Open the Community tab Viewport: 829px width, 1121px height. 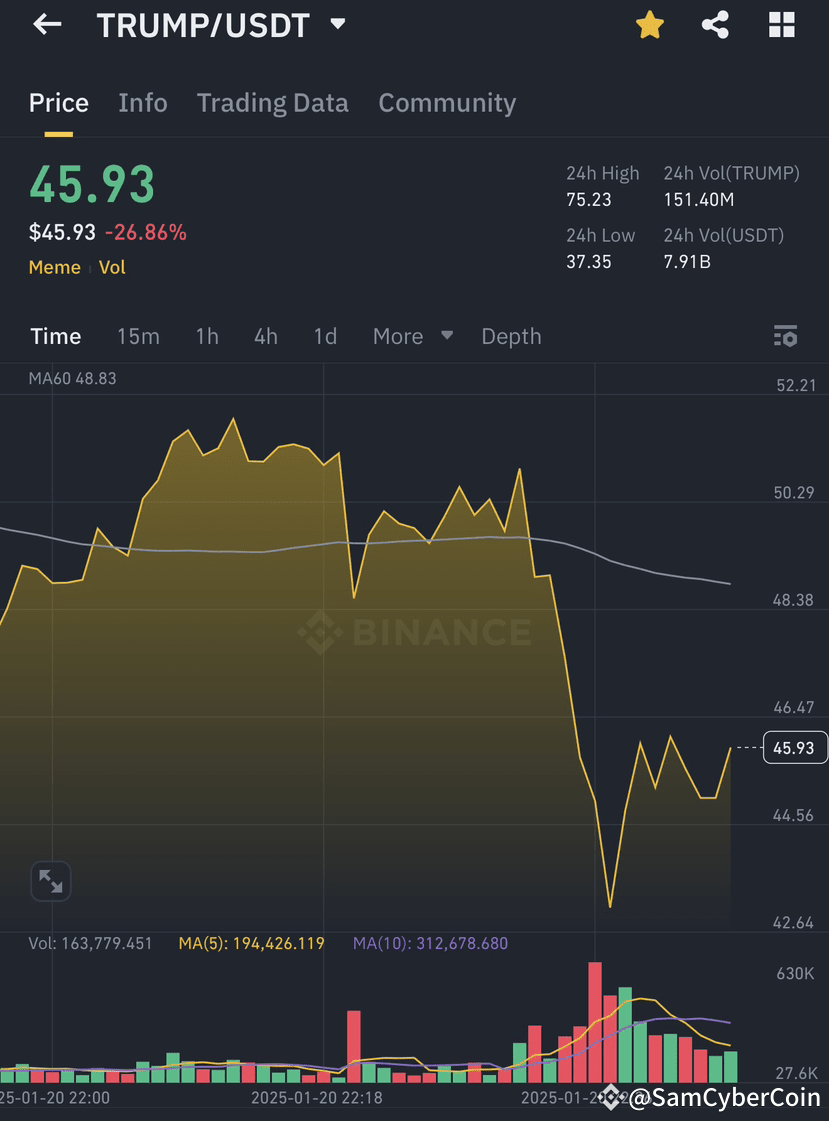click(x=447, y=103)
